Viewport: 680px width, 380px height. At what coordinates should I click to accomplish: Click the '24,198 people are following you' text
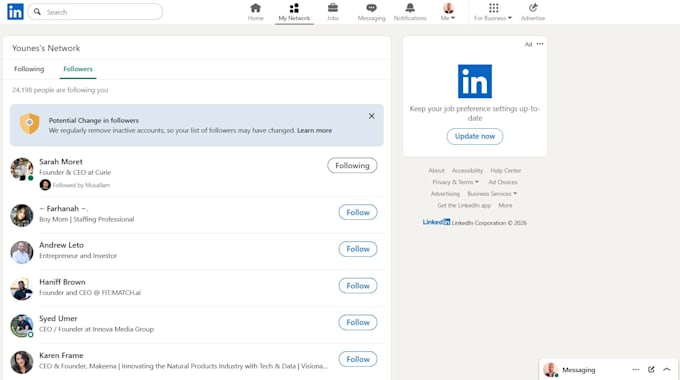[60, 90]
